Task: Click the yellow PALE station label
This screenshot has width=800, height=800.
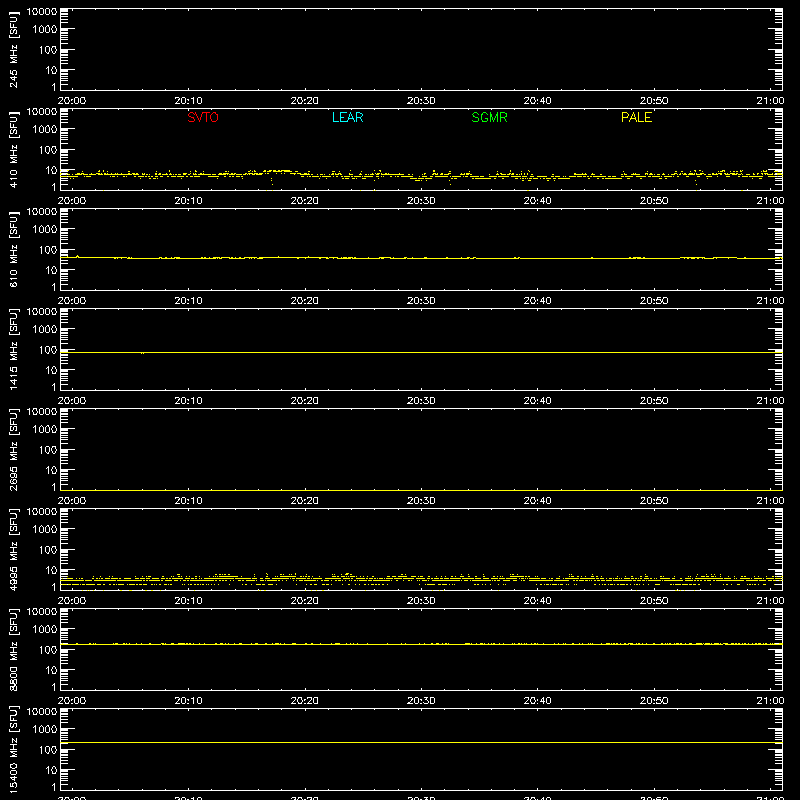Action: (x=636, y=117)
